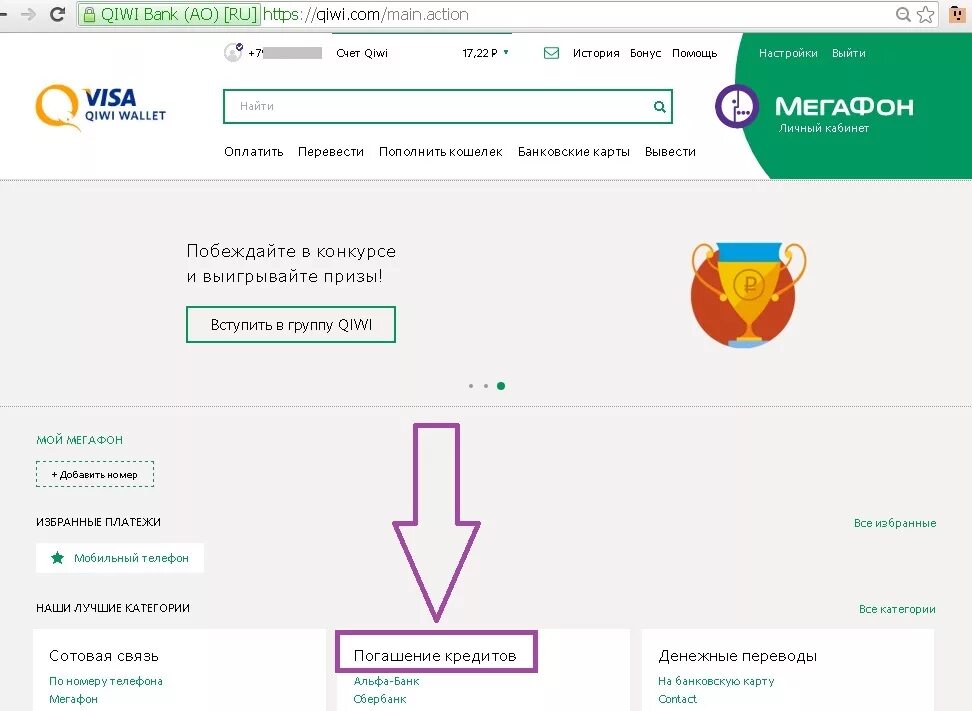Select the first banner slide dot
The image size is (972, 711).
tap(471, 386)
